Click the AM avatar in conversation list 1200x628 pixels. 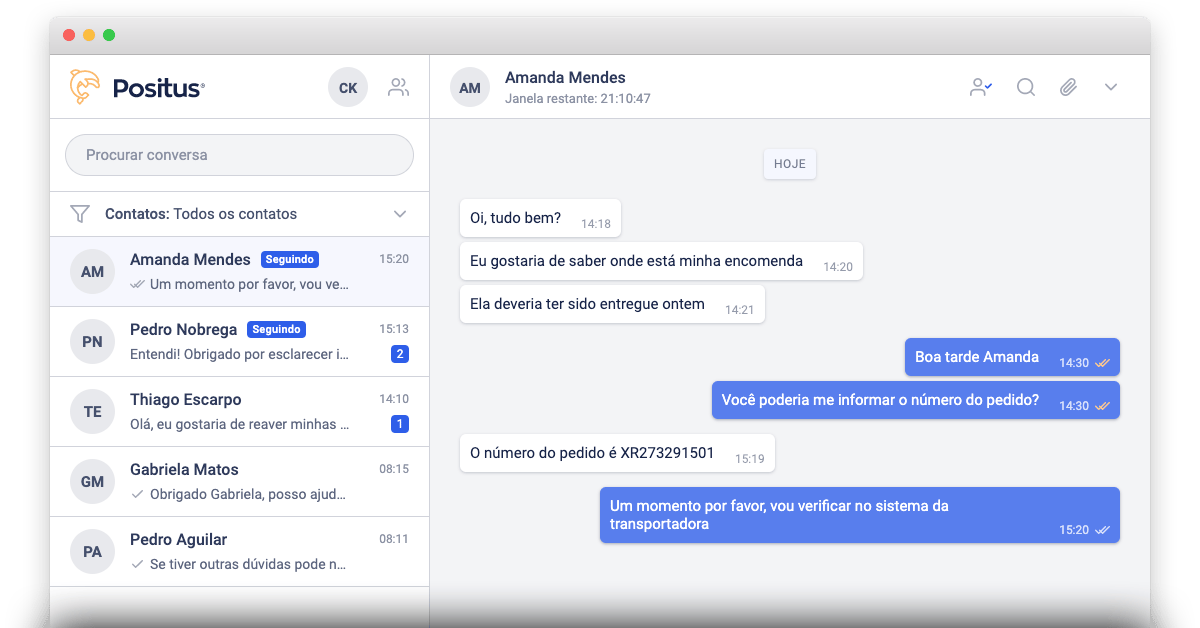click(x=92, y=272)
